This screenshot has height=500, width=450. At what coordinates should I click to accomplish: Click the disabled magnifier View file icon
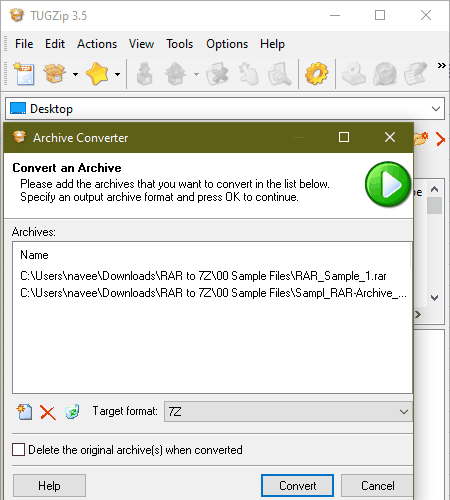[279, 74]
